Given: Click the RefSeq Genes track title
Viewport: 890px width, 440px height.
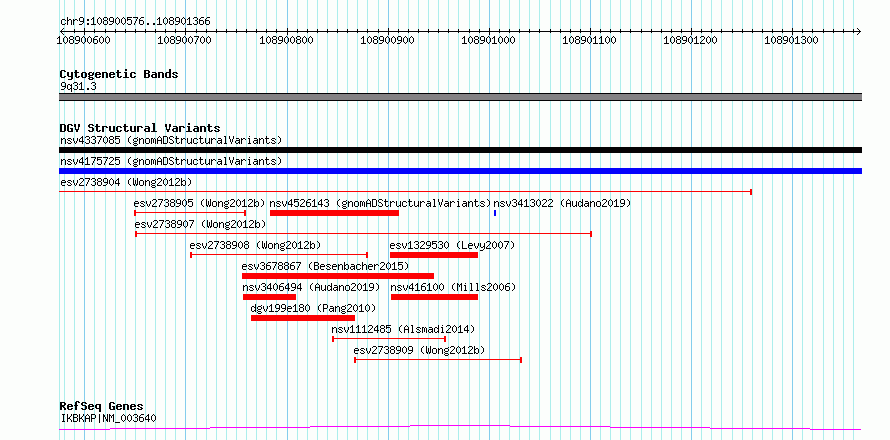Looking at the screenshot, I should (x=102, y=406).
